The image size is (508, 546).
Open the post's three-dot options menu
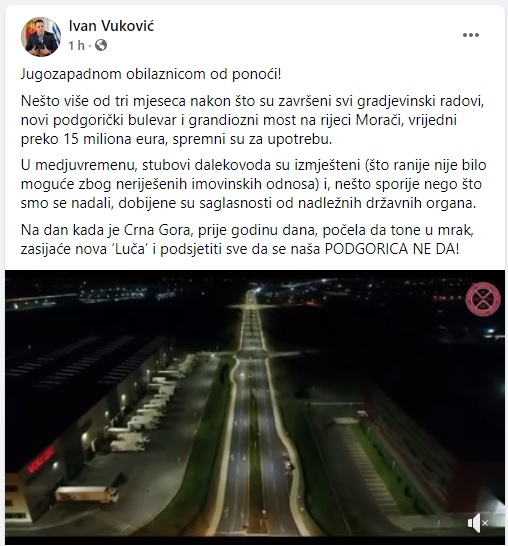471,35
